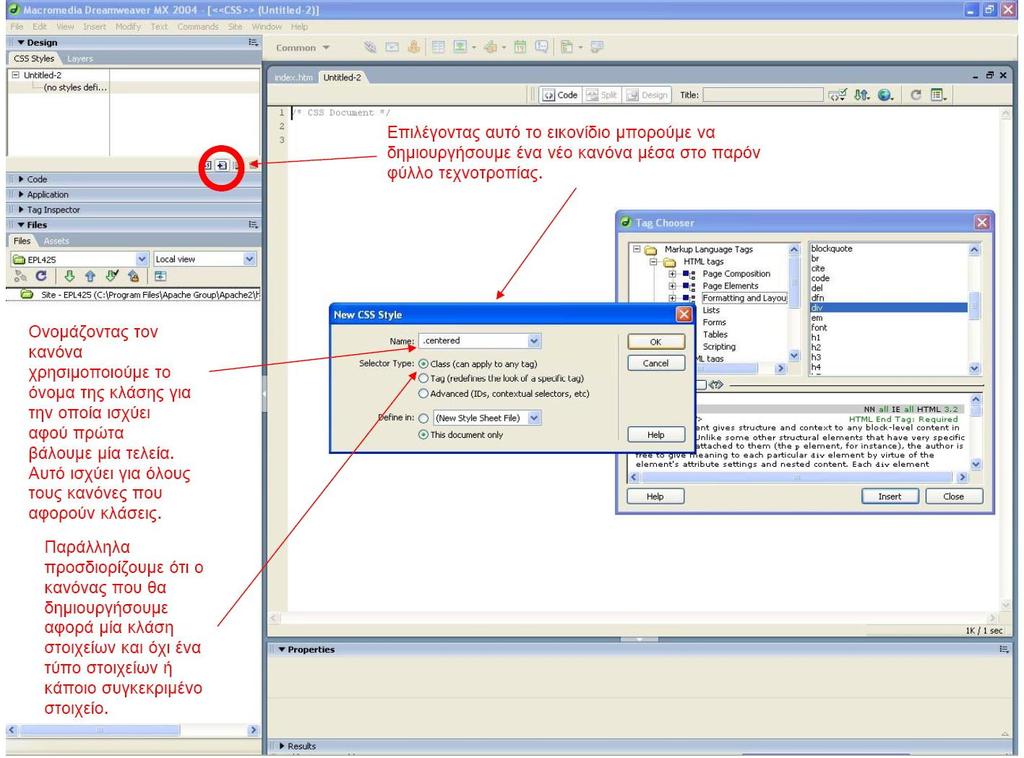The height and width of the screenshot is (758, 1024).
Task: Click the Refresh Design View icon
Action: (x=916, y=95)
